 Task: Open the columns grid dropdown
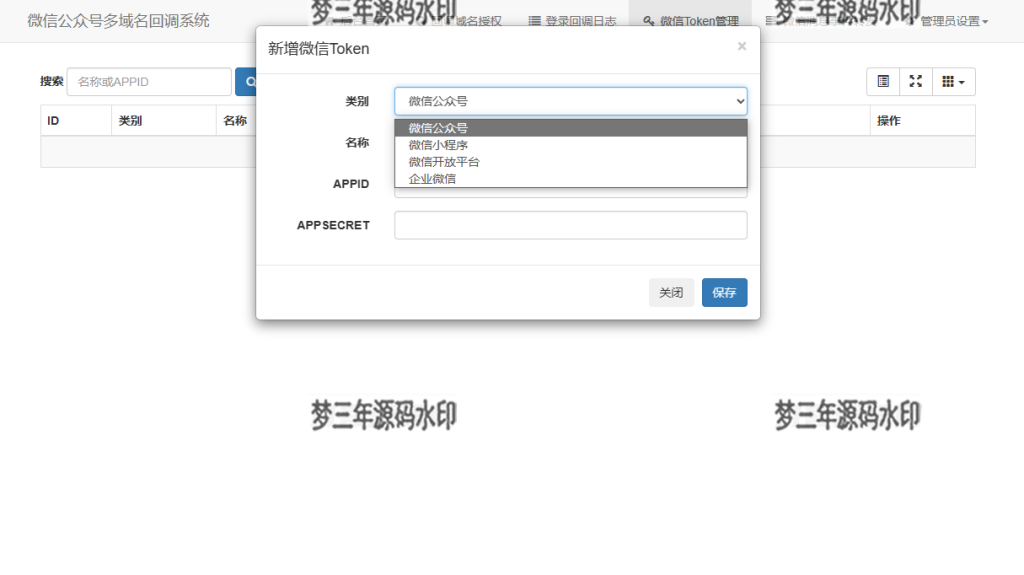[953, 82]
